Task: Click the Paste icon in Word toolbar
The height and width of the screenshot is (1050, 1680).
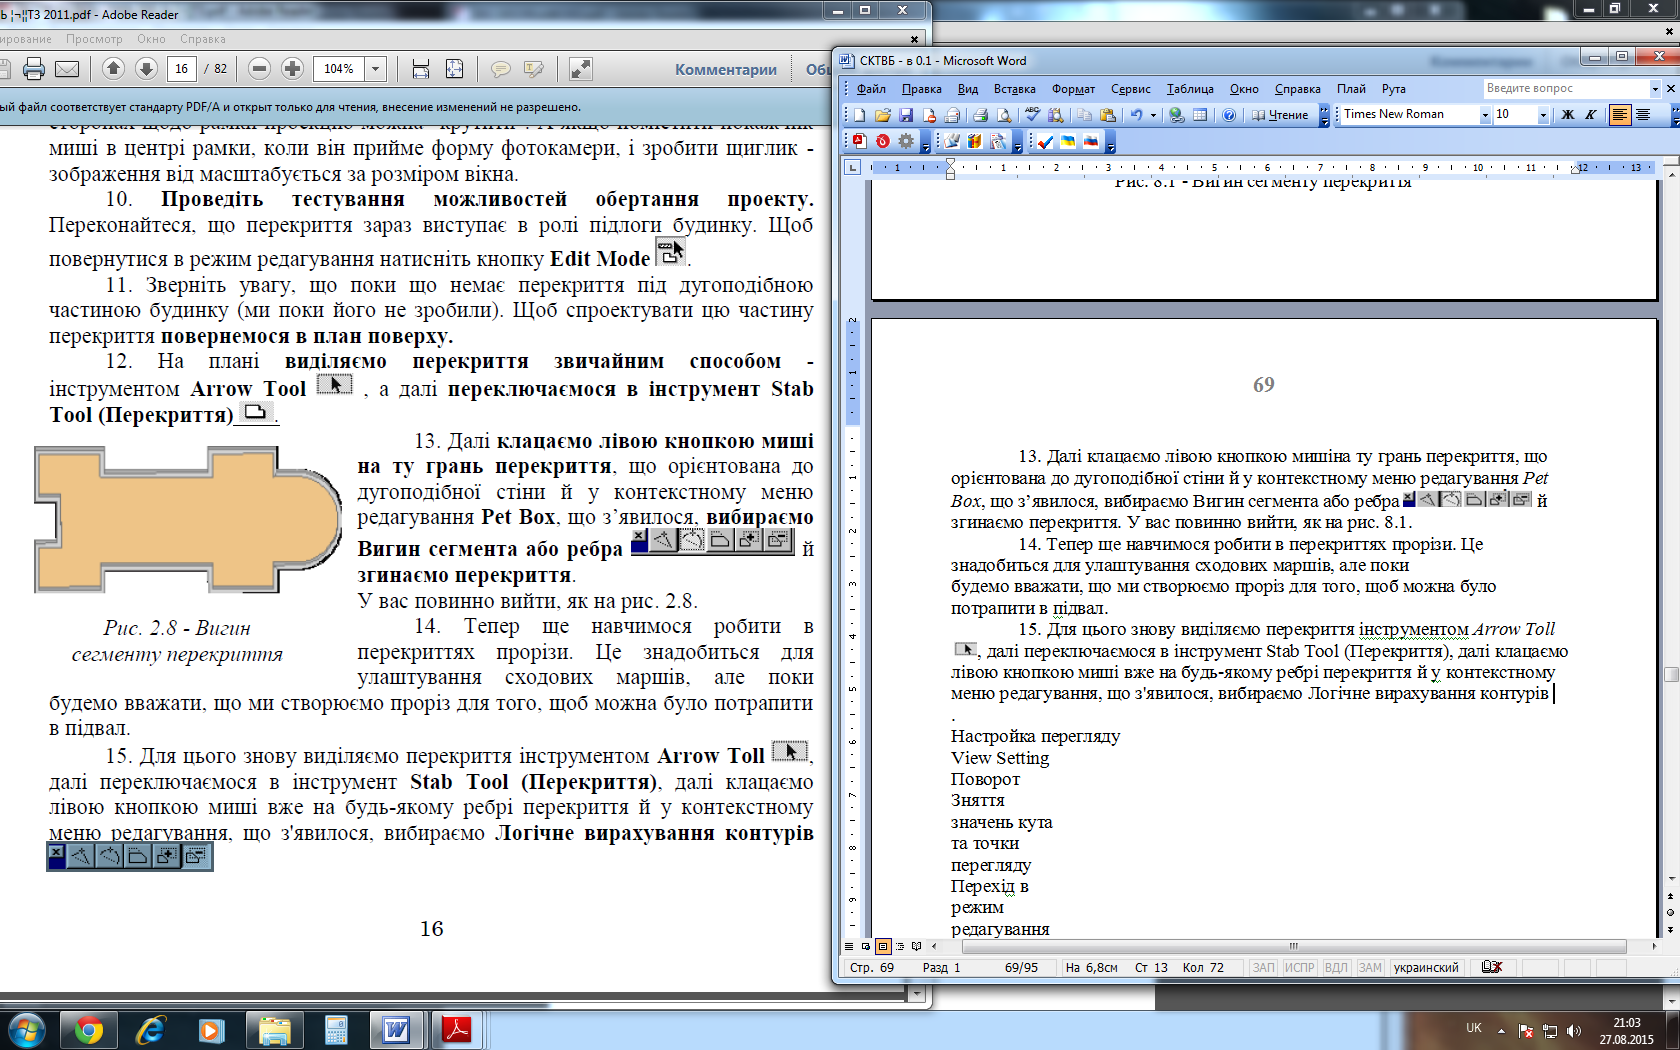Action: (1108, 115)
